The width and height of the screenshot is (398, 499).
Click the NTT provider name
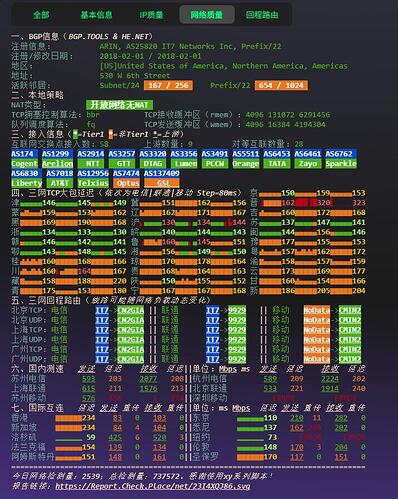click(91, 164)
